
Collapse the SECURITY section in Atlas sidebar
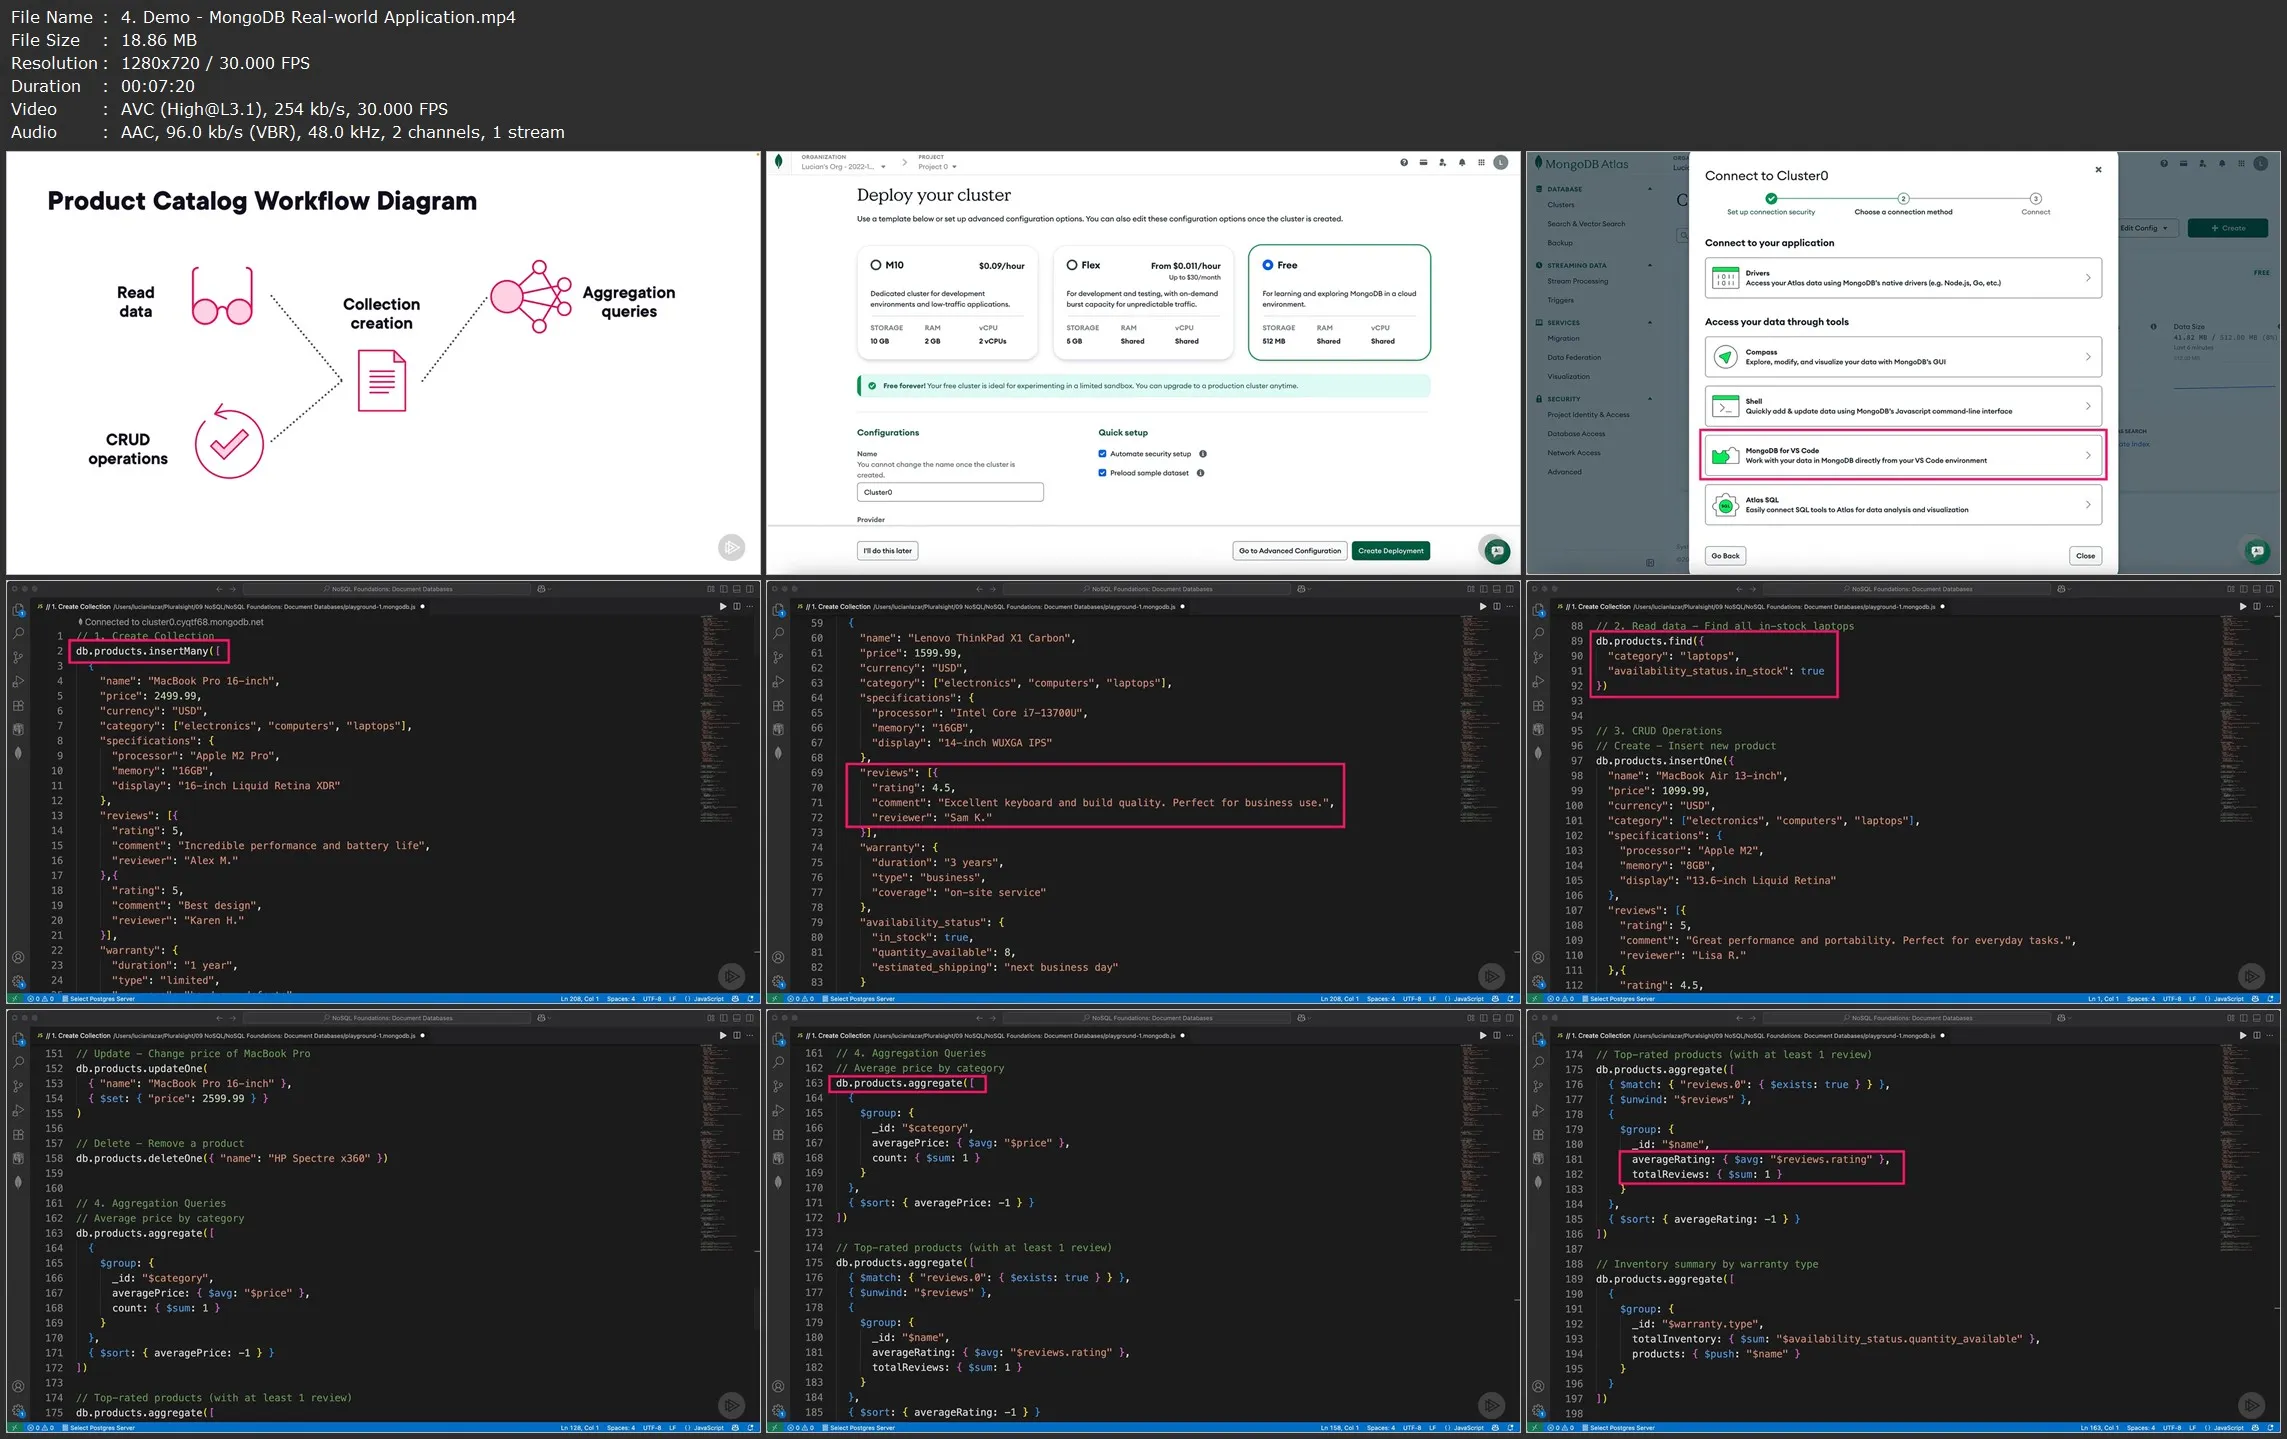(x=1650, y=399)
